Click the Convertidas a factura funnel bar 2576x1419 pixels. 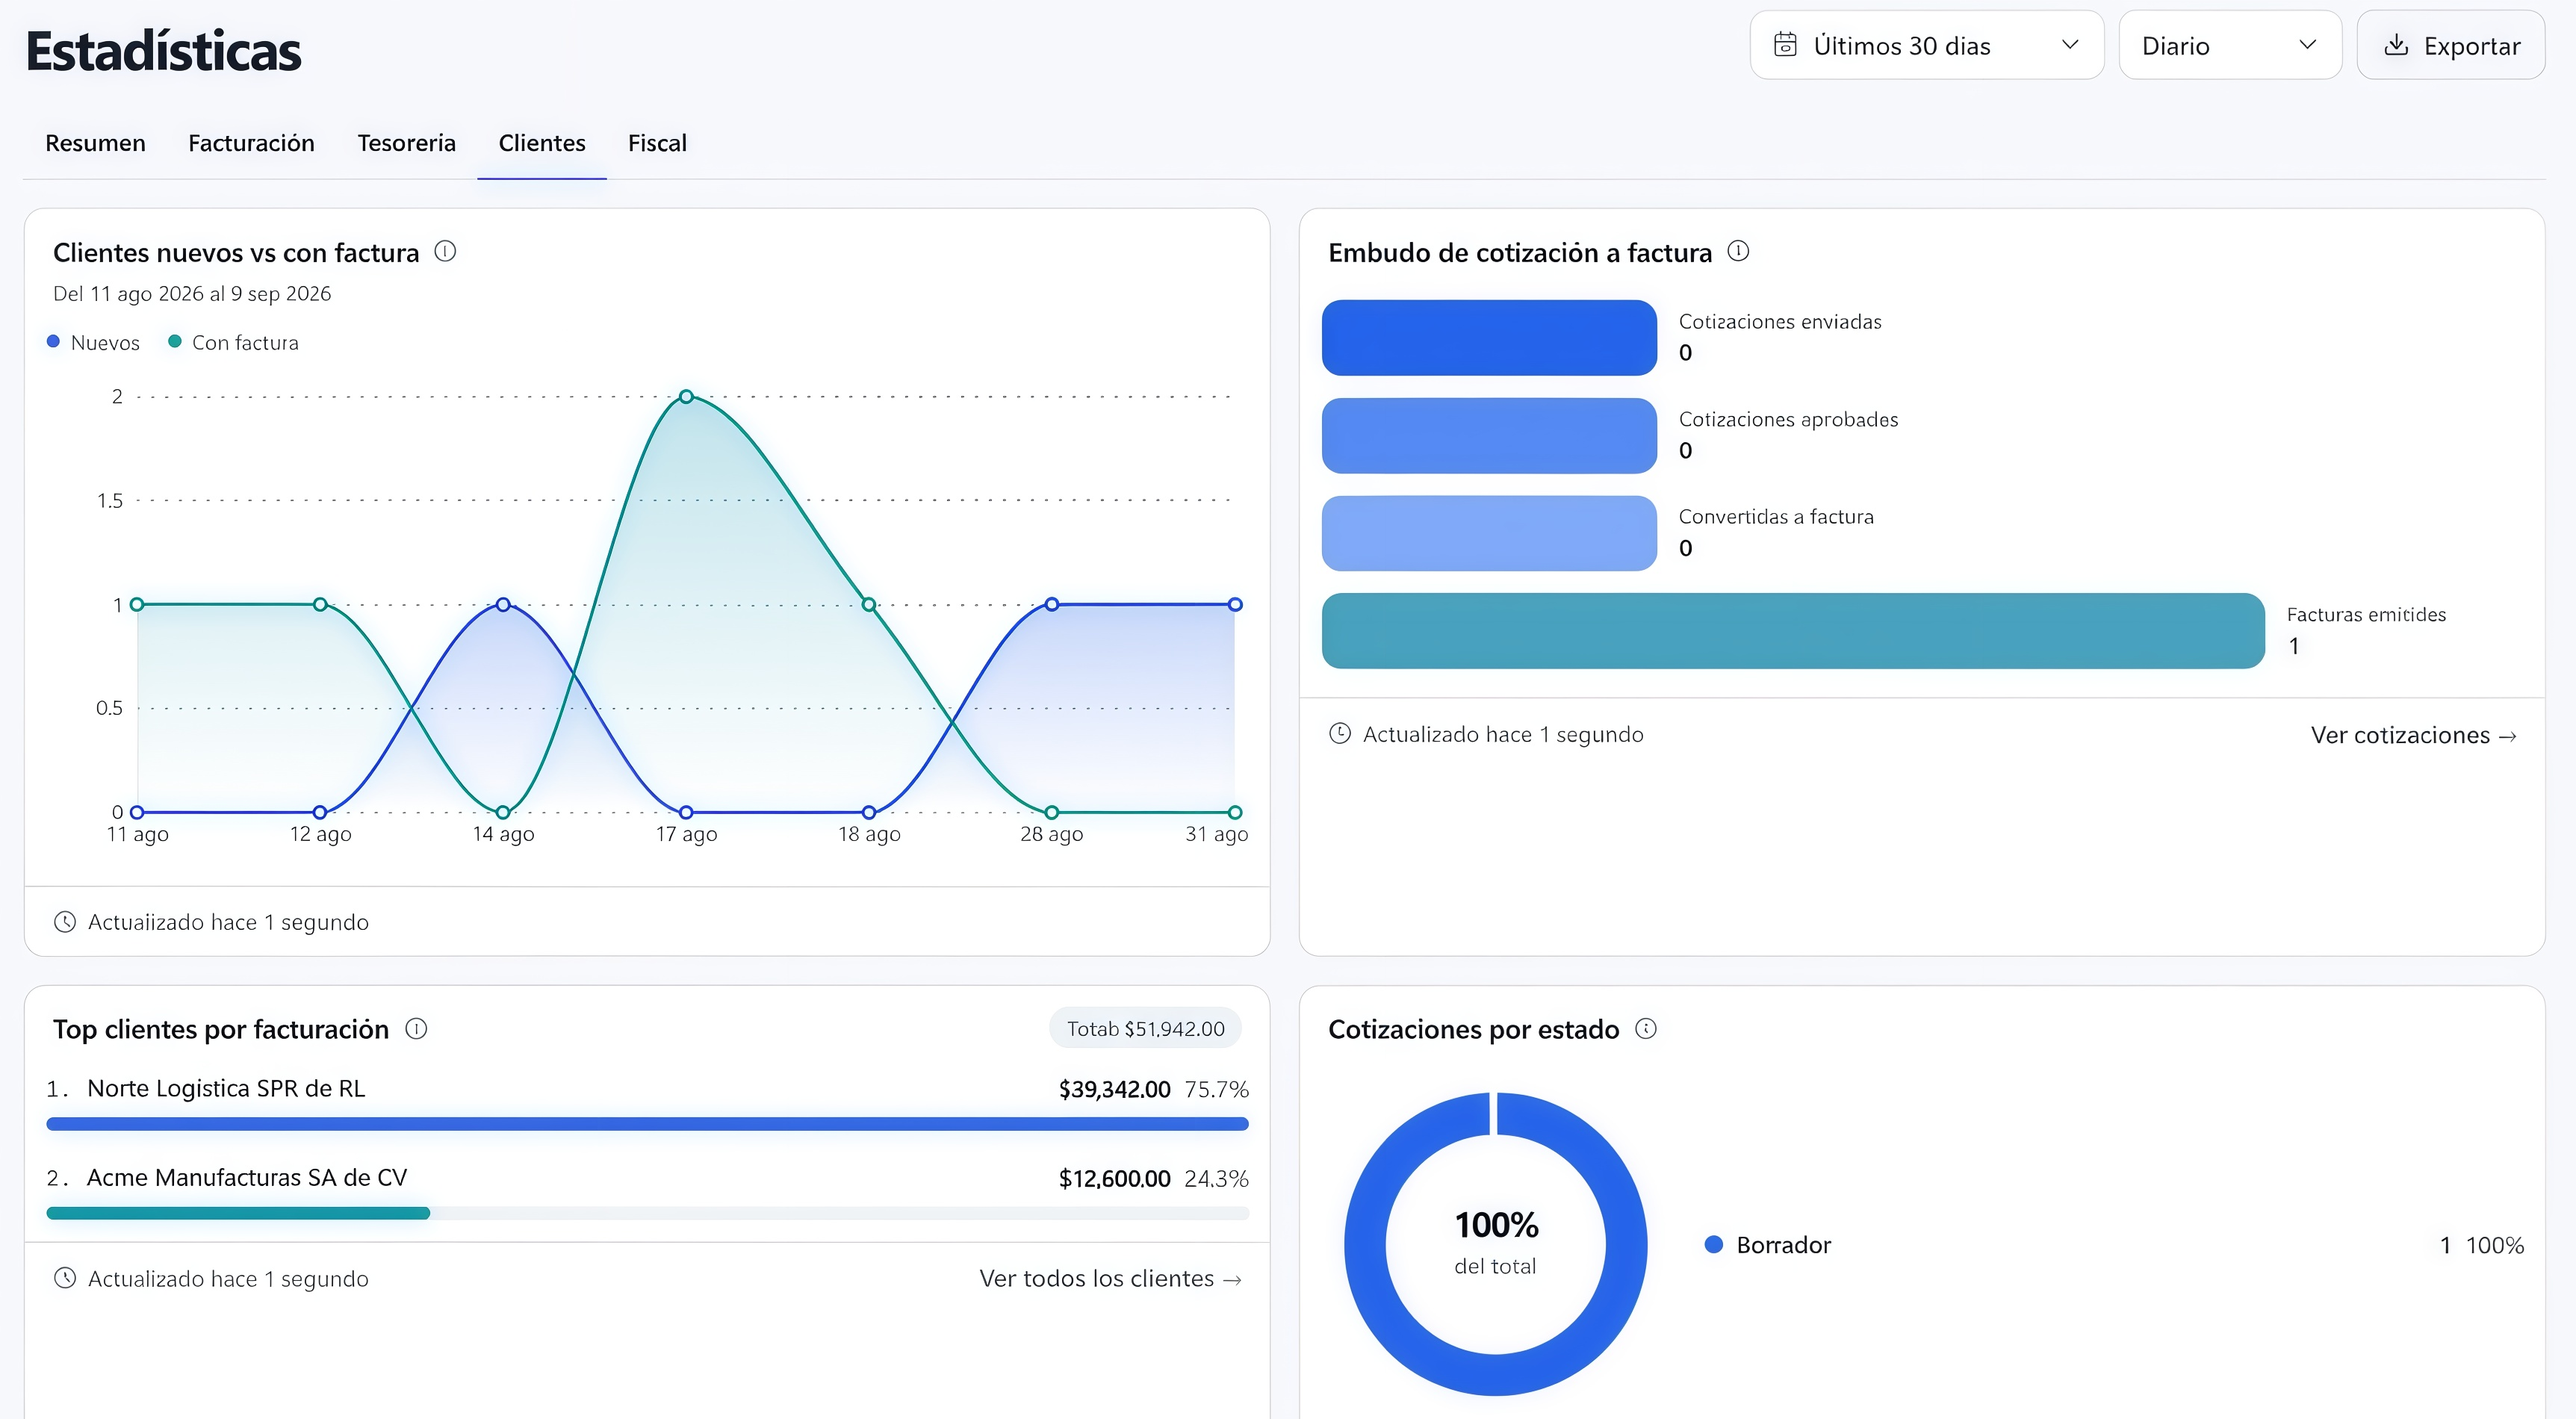coord(1489,533)
